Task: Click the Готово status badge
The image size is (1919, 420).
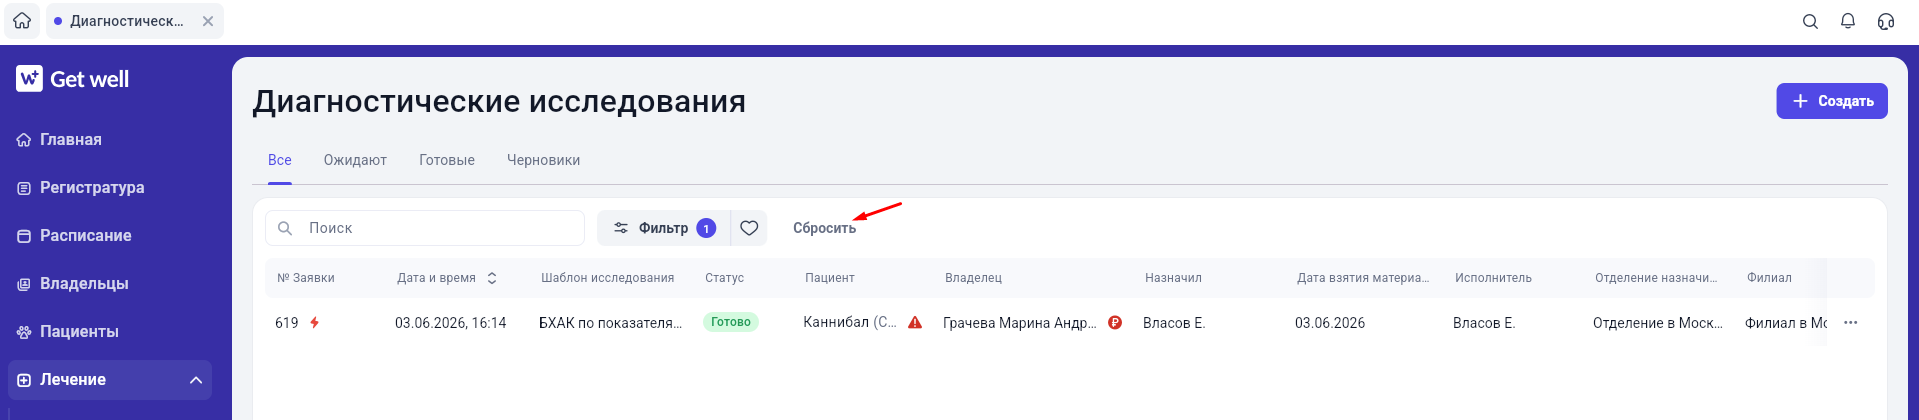Action: click(x=731, y=322)
